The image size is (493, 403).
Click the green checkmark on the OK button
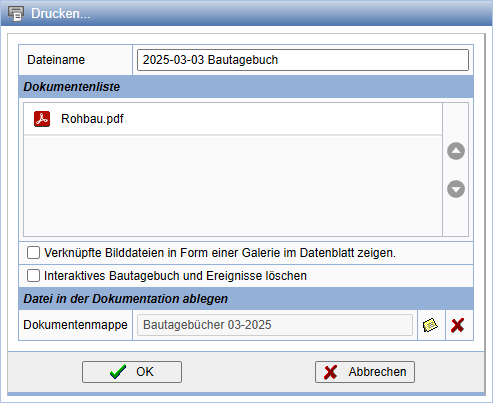point(118,372)
